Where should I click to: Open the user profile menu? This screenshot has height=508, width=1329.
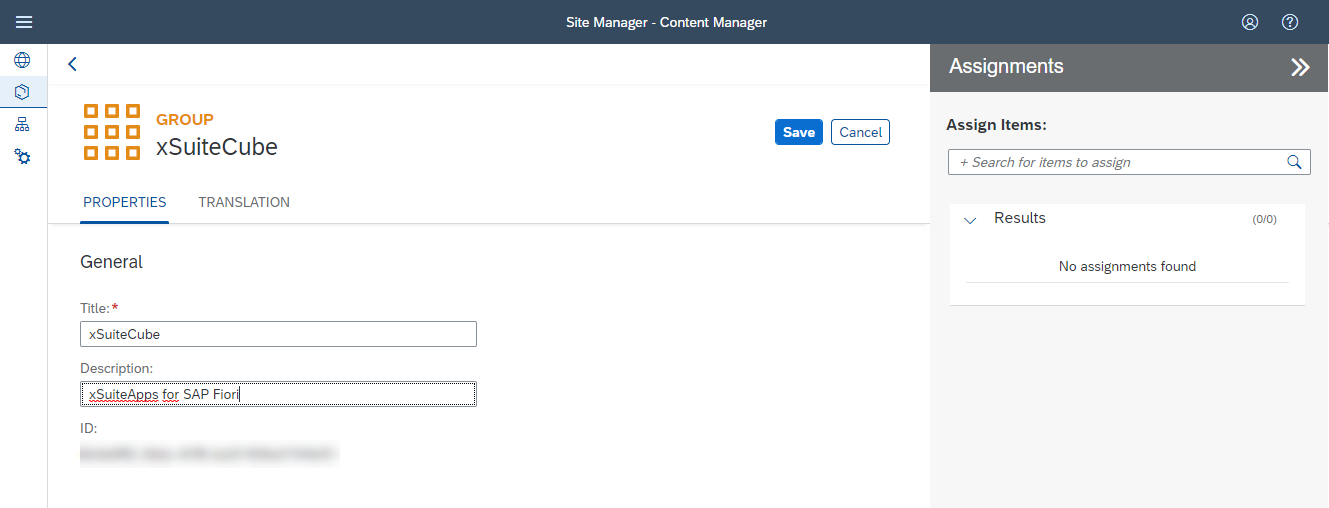[x=1250, y=22]
